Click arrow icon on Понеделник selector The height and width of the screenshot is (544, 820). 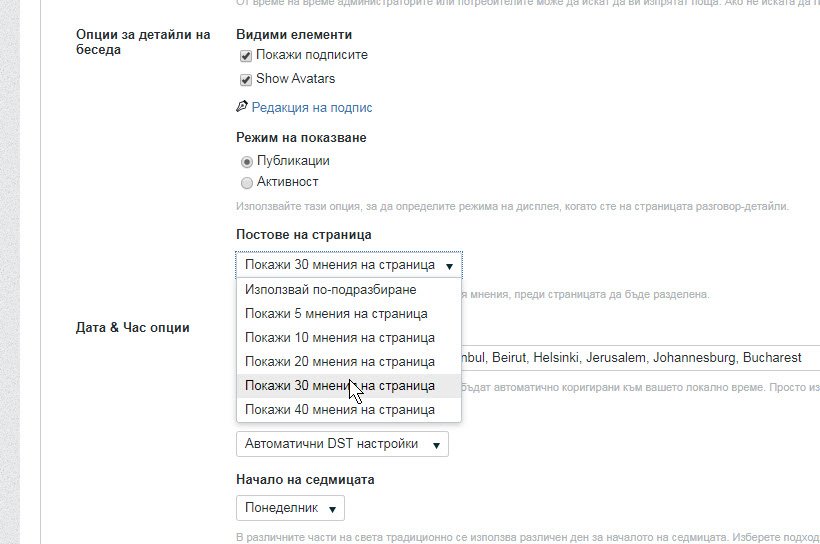click(x=332, y=509)
